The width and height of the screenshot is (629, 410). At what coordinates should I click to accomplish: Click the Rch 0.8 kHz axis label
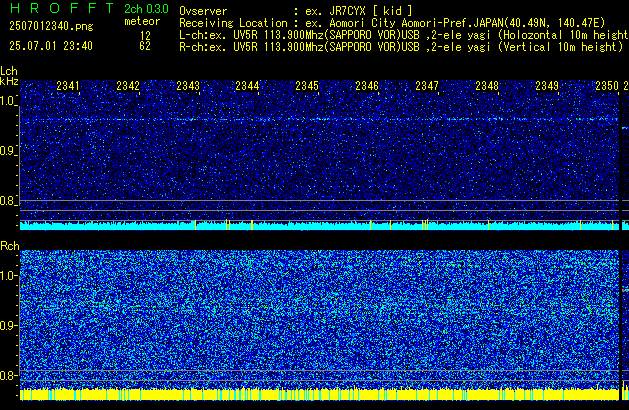click(x=8, y=375)
